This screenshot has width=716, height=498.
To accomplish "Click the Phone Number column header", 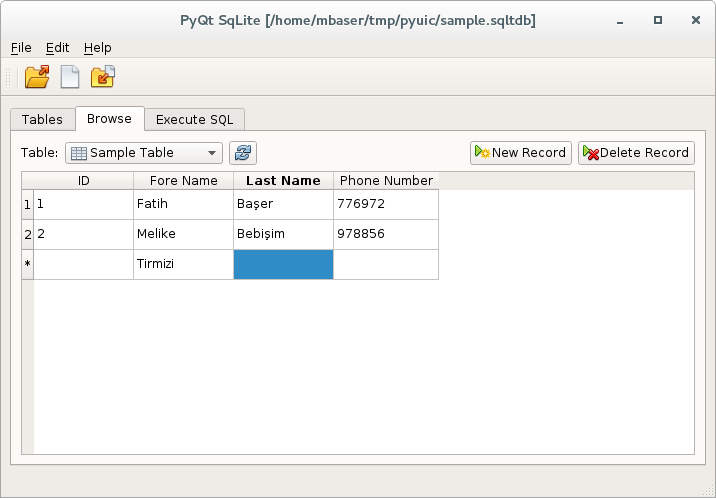I will point(386,181).
